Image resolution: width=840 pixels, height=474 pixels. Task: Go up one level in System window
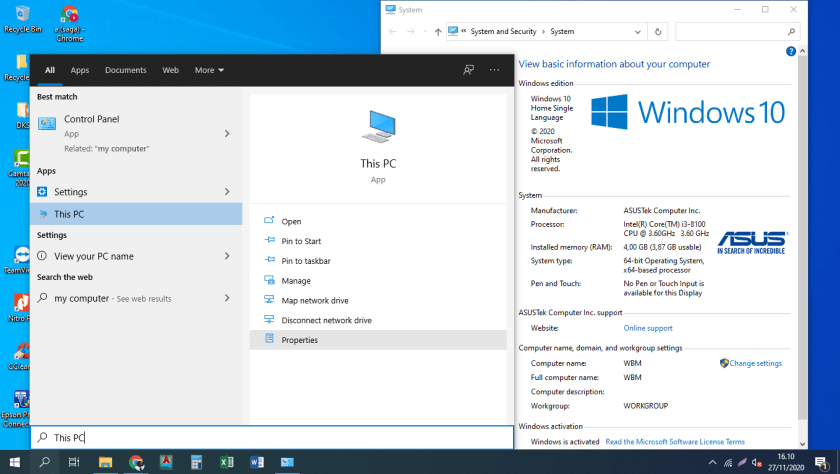tap(438, 32)
